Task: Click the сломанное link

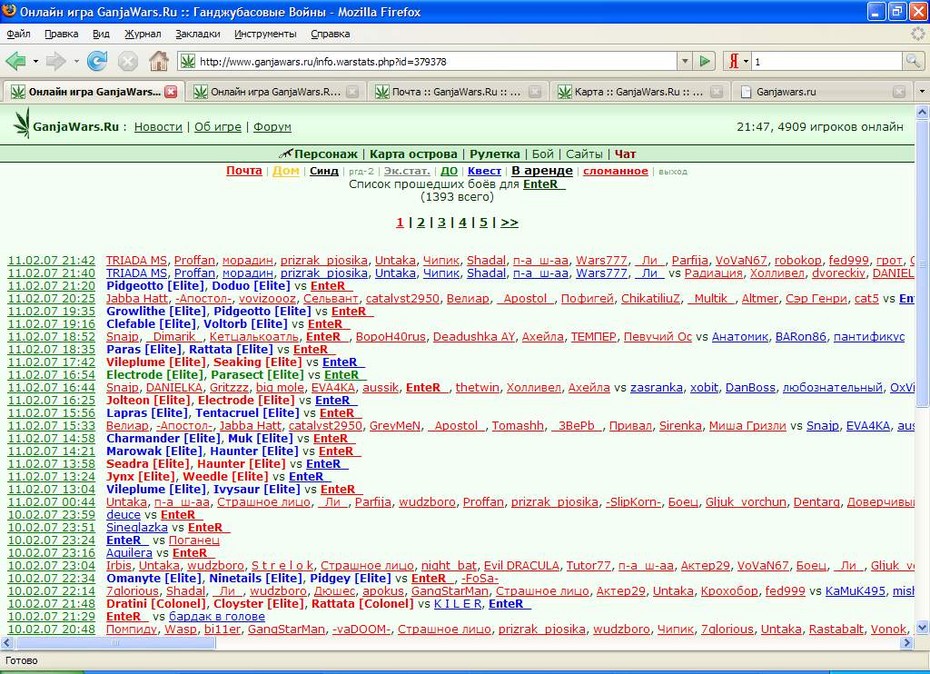Action: [615, 171]
